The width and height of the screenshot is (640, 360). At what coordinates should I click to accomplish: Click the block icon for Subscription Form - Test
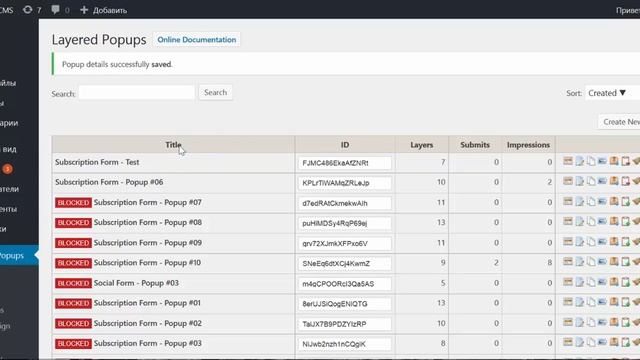[x=625, y=161]
